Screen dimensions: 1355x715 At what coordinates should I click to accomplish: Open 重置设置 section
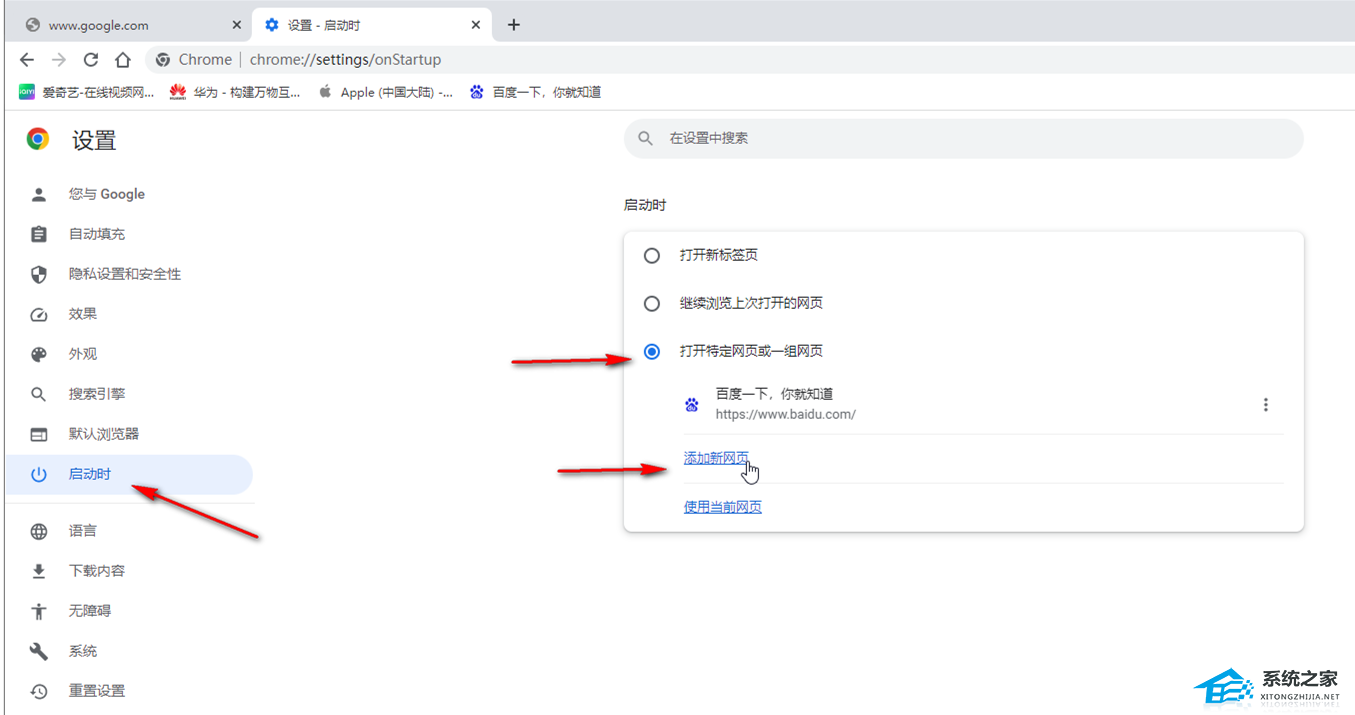[97, 691]
